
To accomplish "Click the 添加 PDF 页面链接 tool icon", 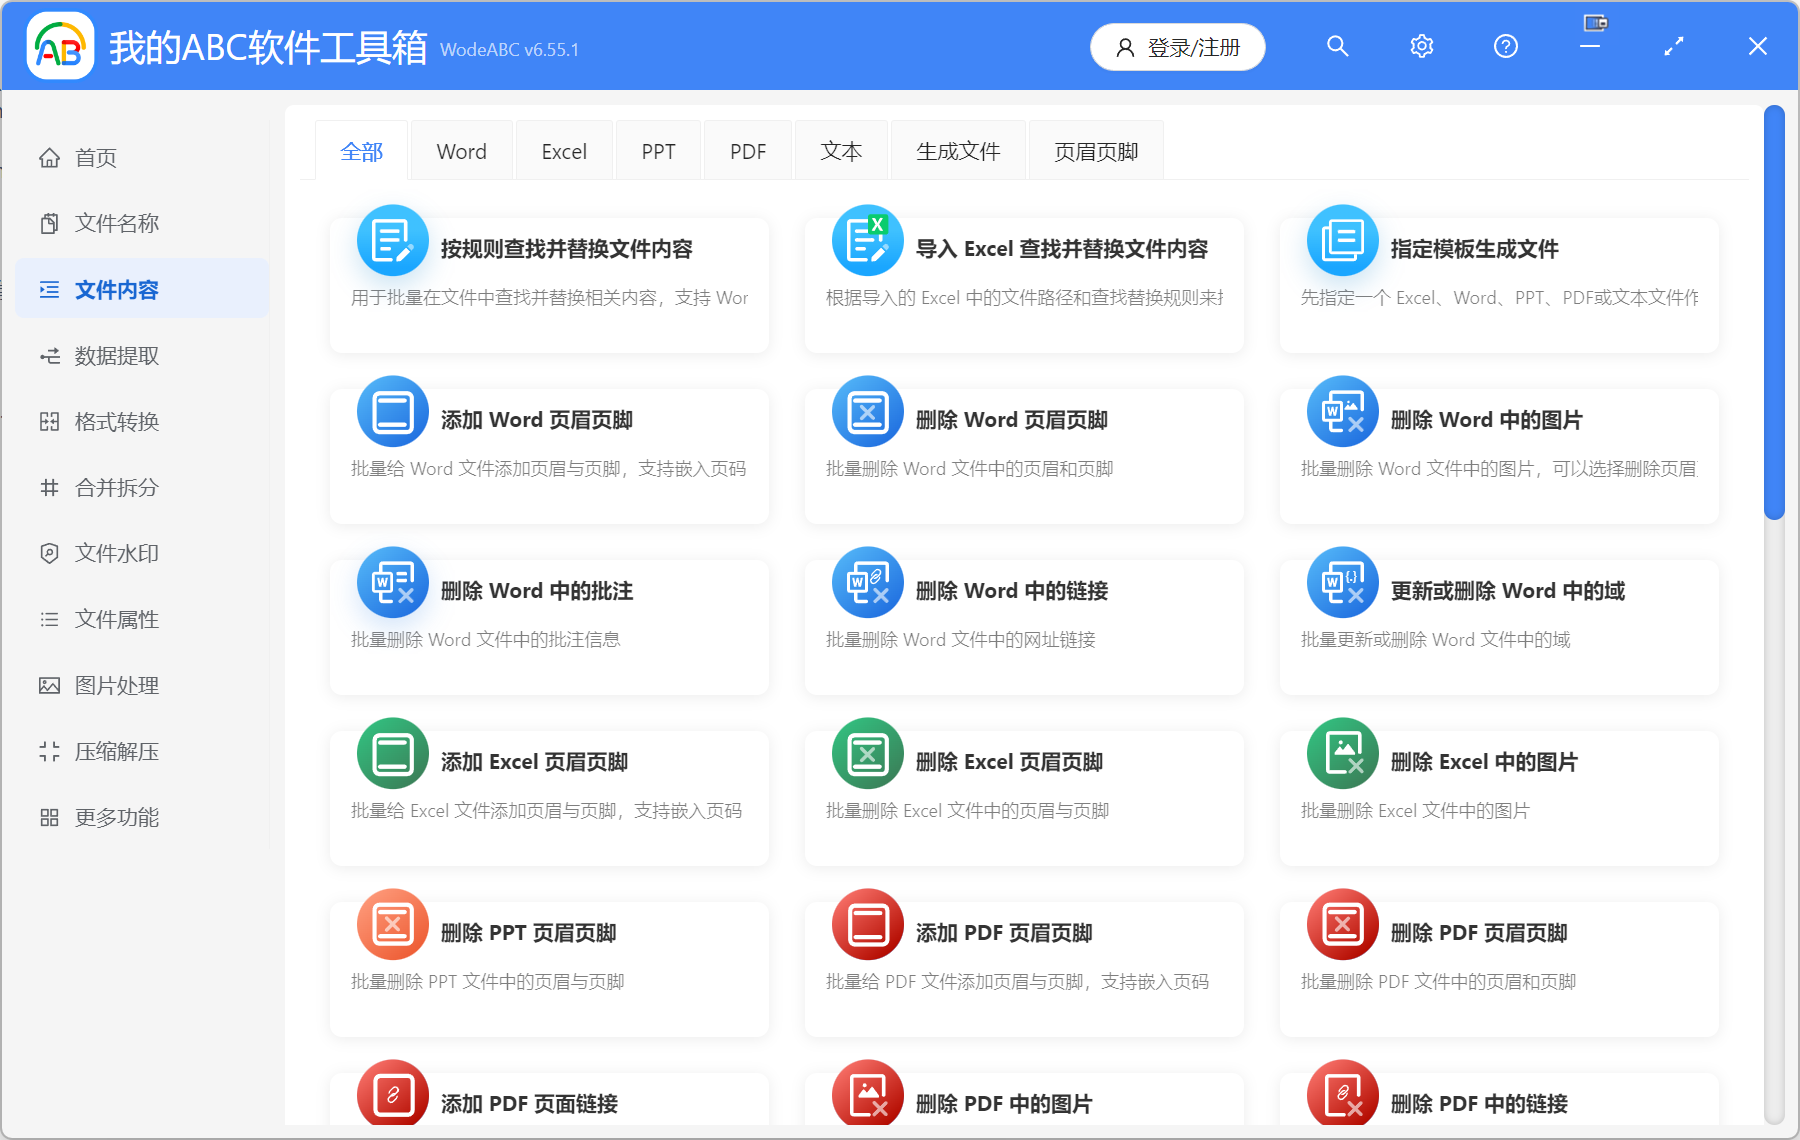I will coord(392,1094).
